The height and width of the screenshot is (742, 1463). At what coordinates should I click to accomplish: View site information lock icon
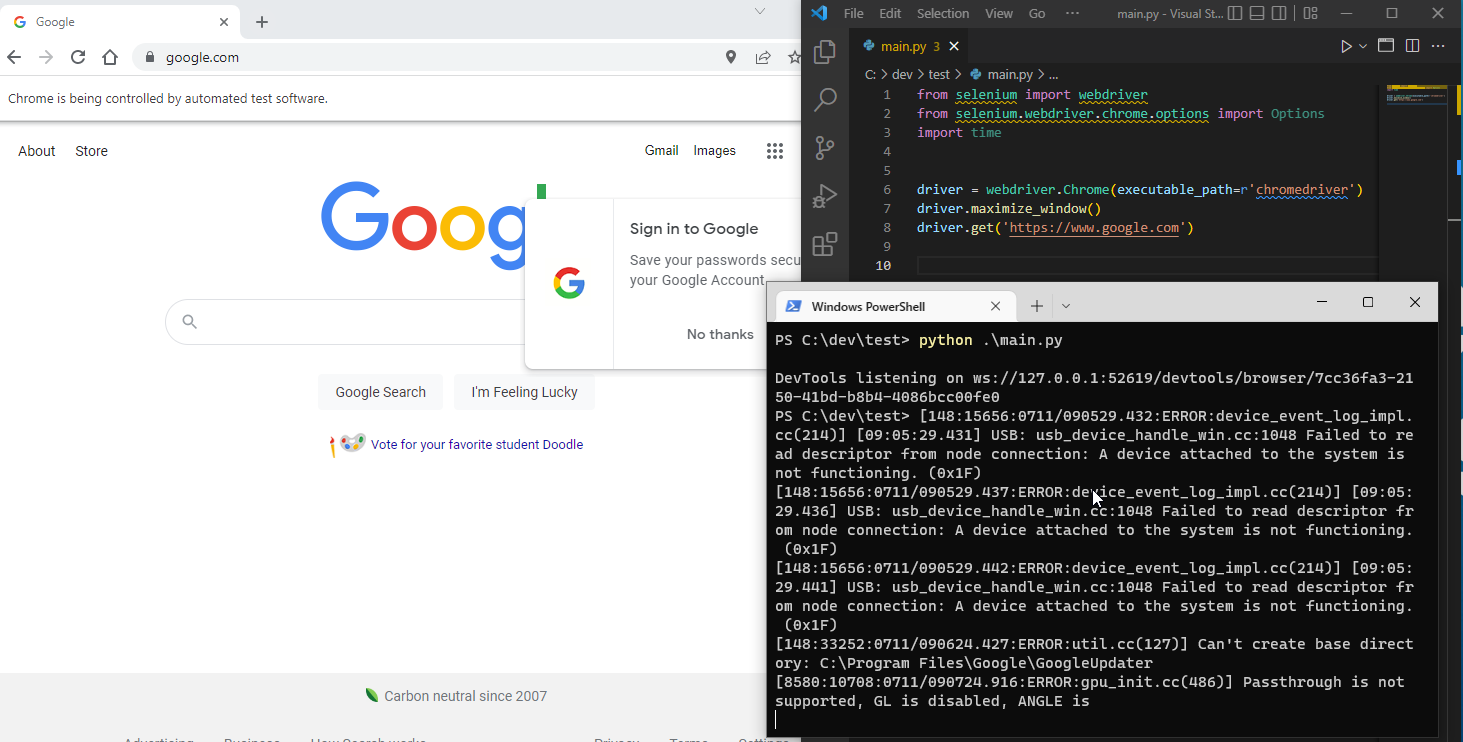150,57
